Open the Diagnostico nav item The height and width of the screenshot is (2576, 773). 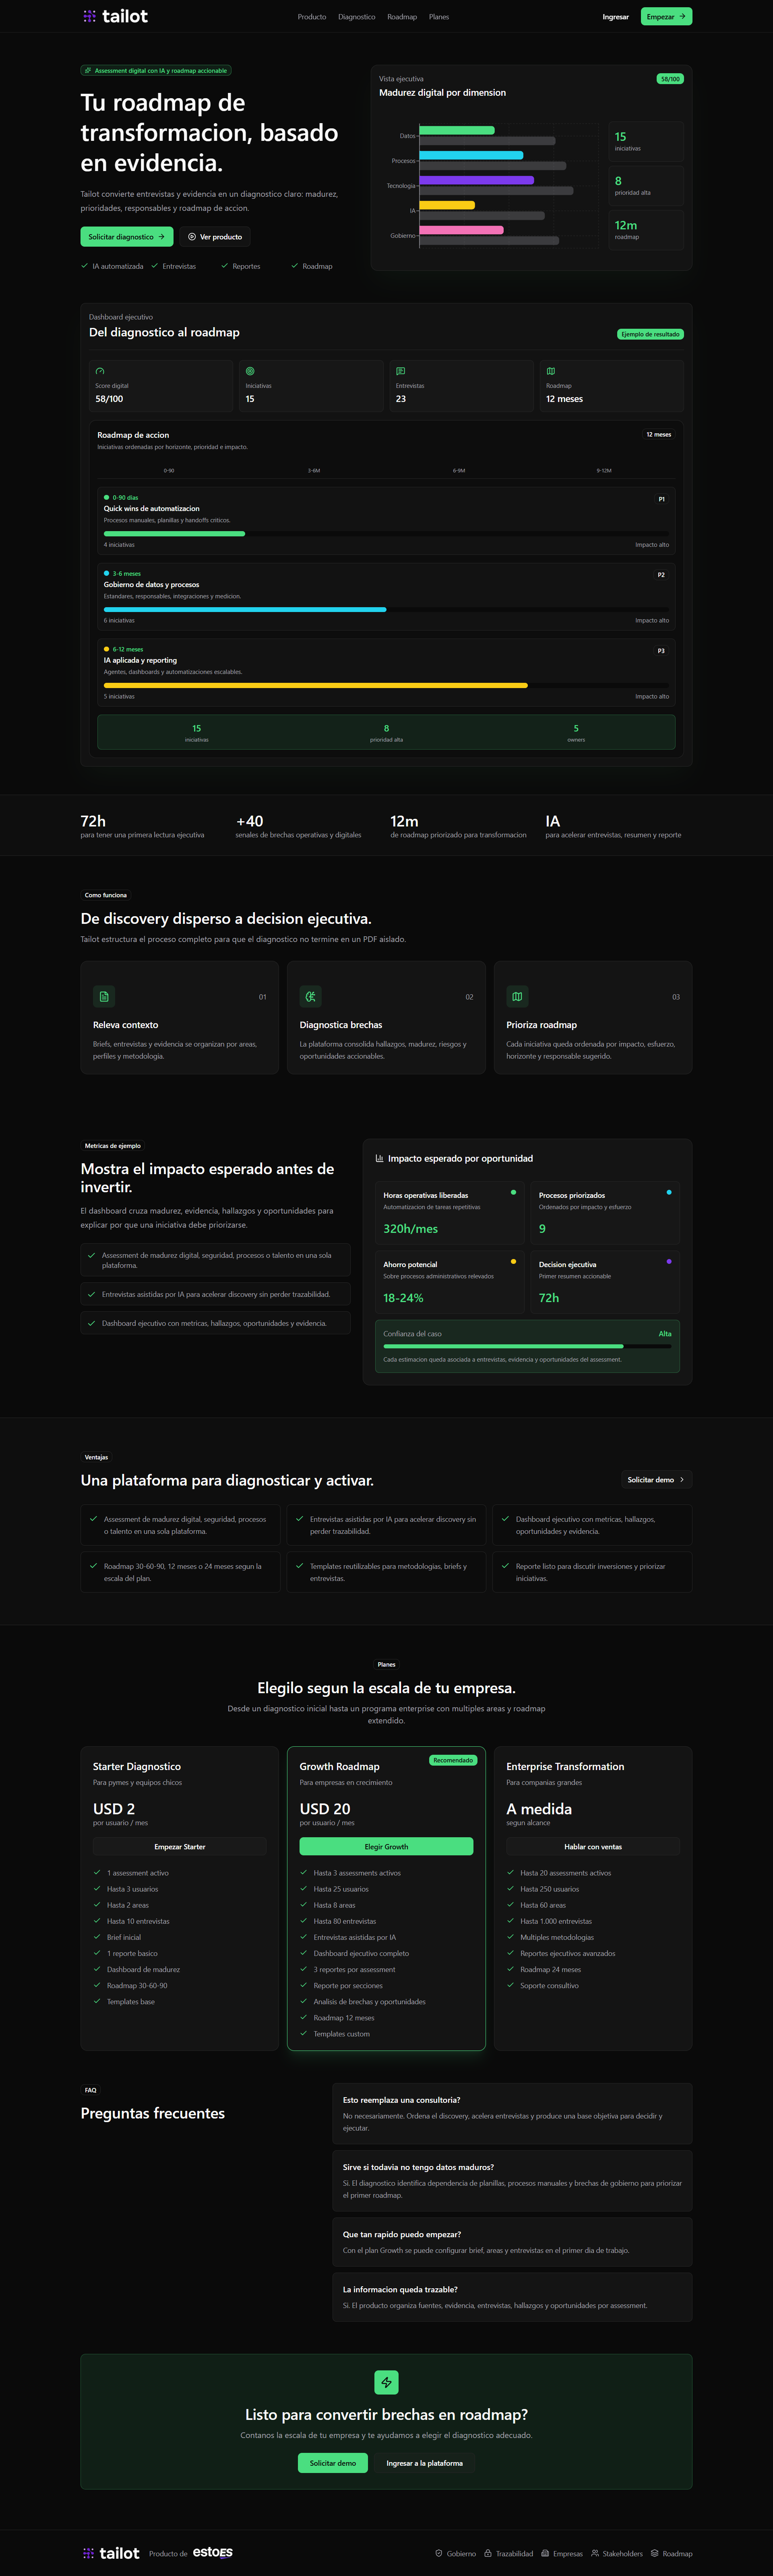point(357,17)
